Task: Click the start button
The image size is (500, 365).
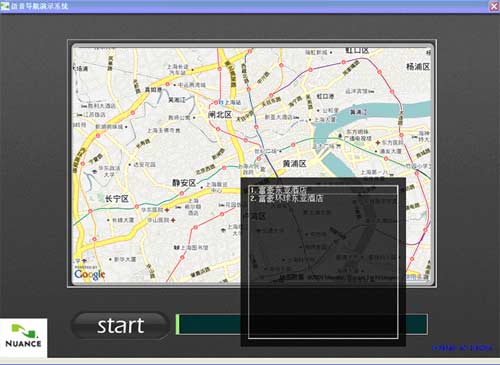Action: tap(120, 326)
